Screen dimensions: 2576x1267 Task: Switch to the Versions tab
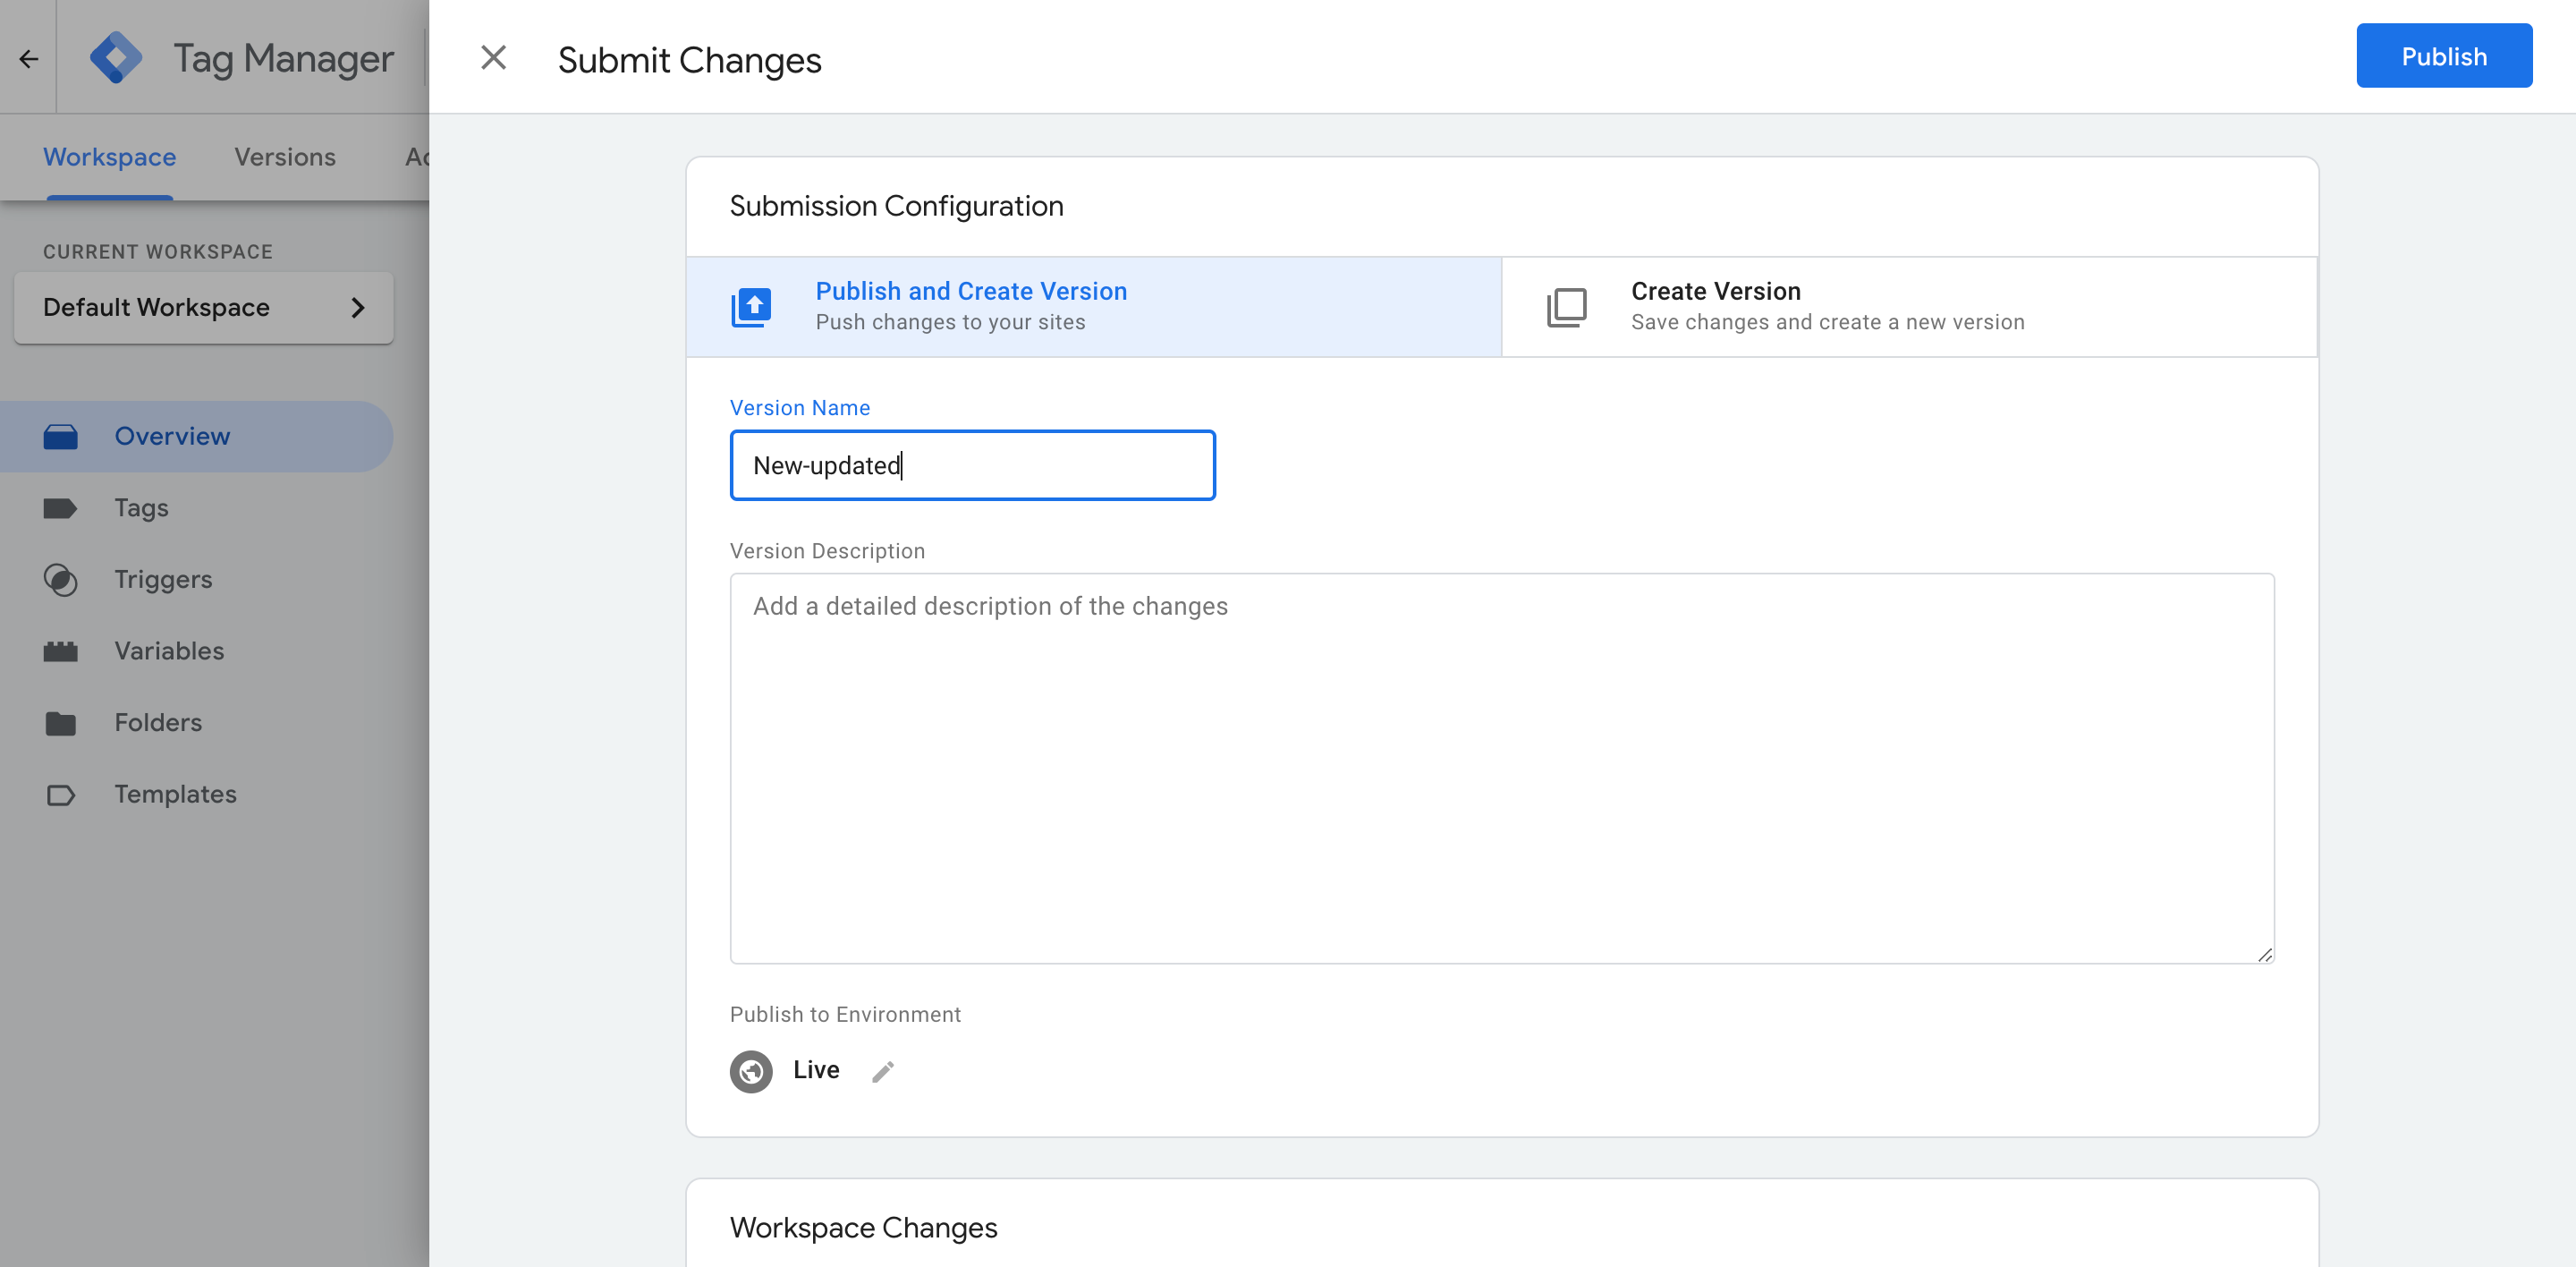[285, 157]
